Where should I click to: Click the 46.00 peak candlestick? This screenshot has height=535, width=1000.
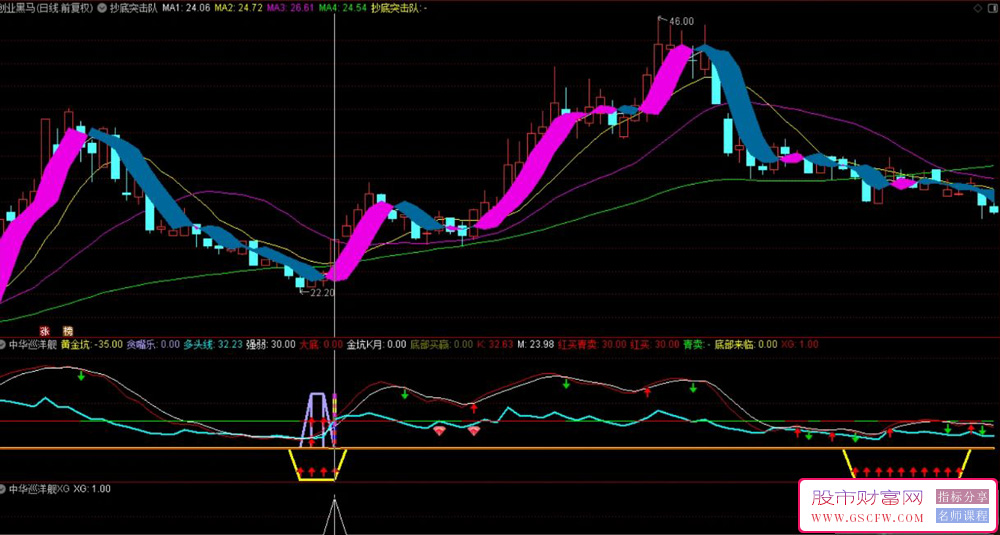[659, 51]
